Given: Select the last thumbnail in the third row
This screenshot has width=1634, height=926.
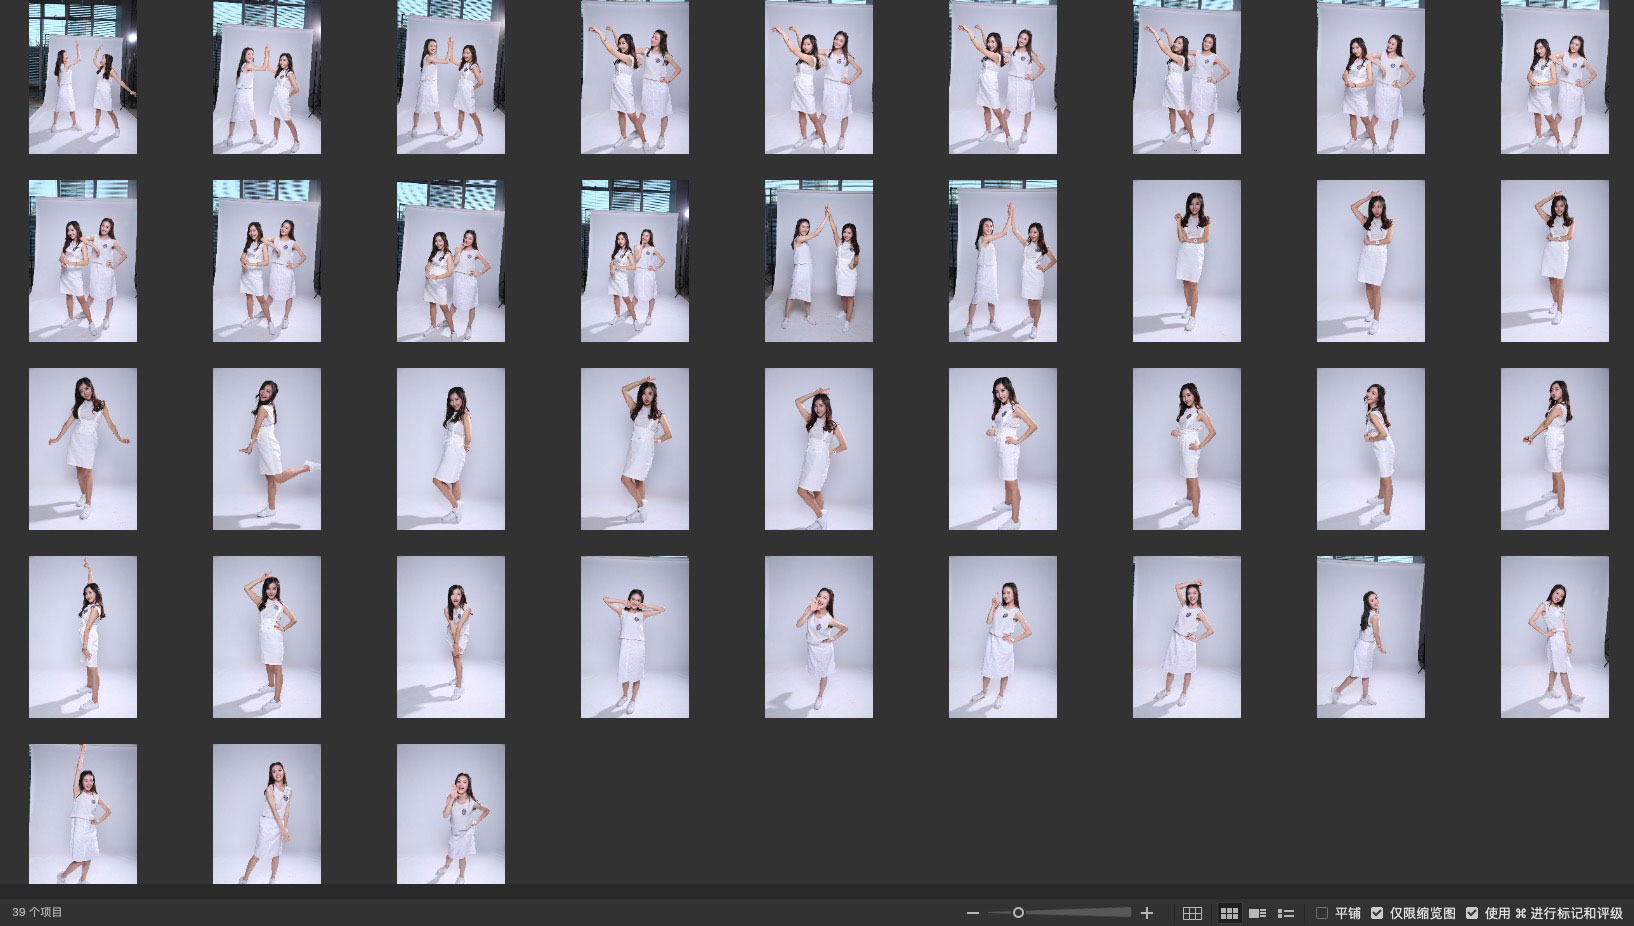Looking at the screenshot, I should [1554, 449].
